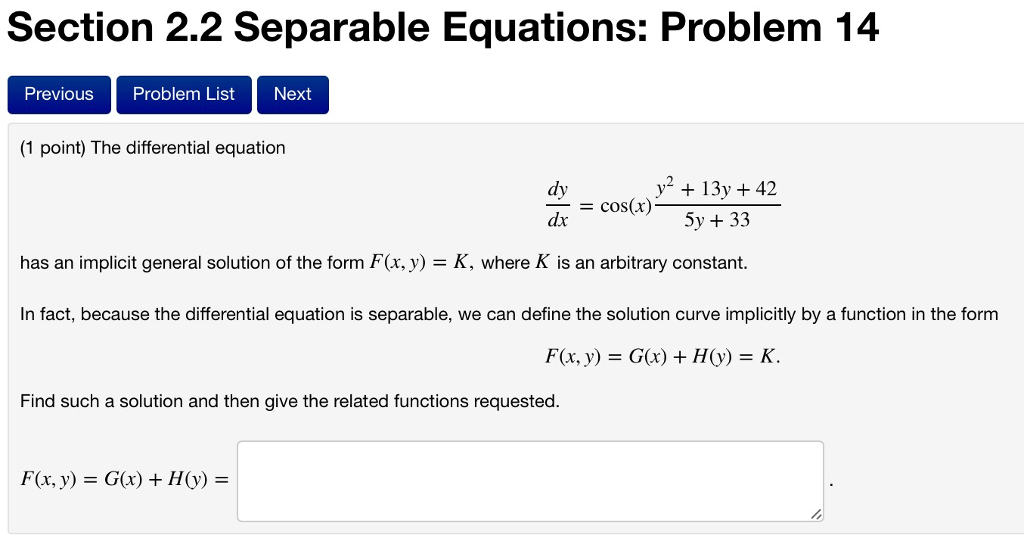
Task: Click the dy/dx fraction in the equation
Action: point(558,204)
